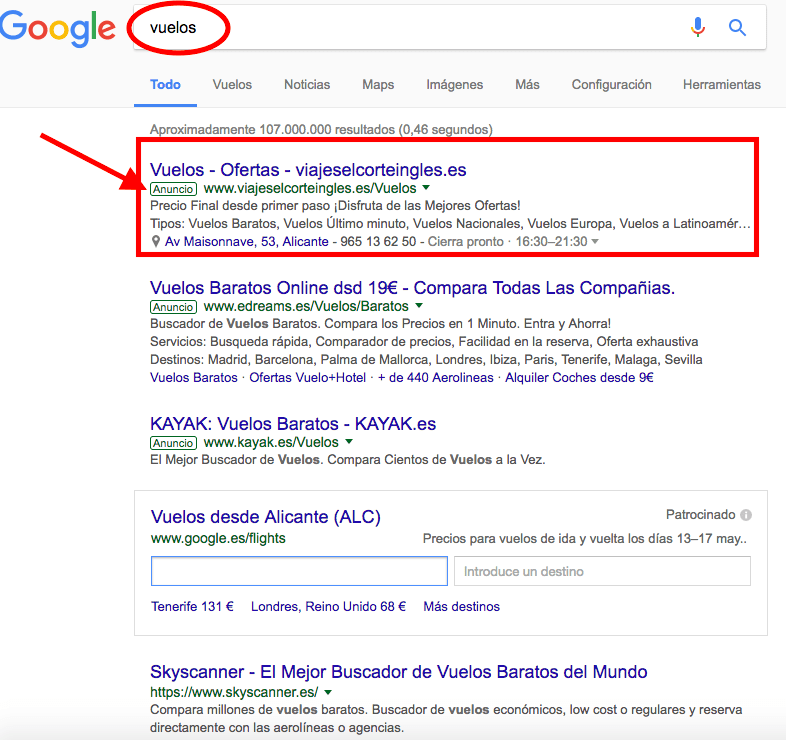Click the blue magnifying glass search icon

[738, 28]
